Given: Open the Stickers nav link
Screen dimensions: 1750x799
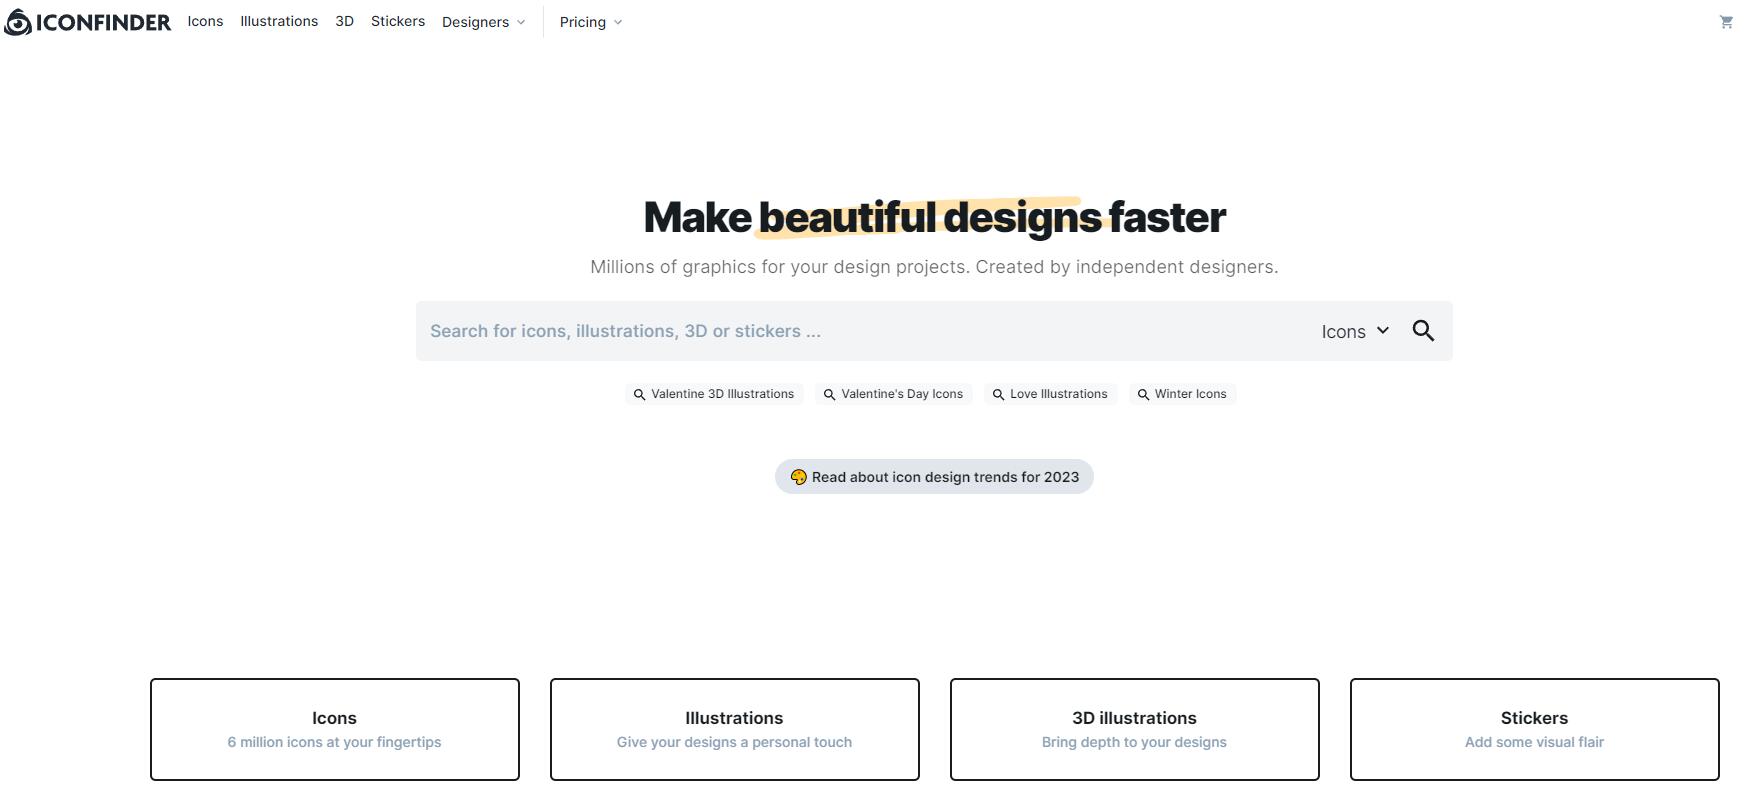Looking at the screenshot, I should coord(398,21).
